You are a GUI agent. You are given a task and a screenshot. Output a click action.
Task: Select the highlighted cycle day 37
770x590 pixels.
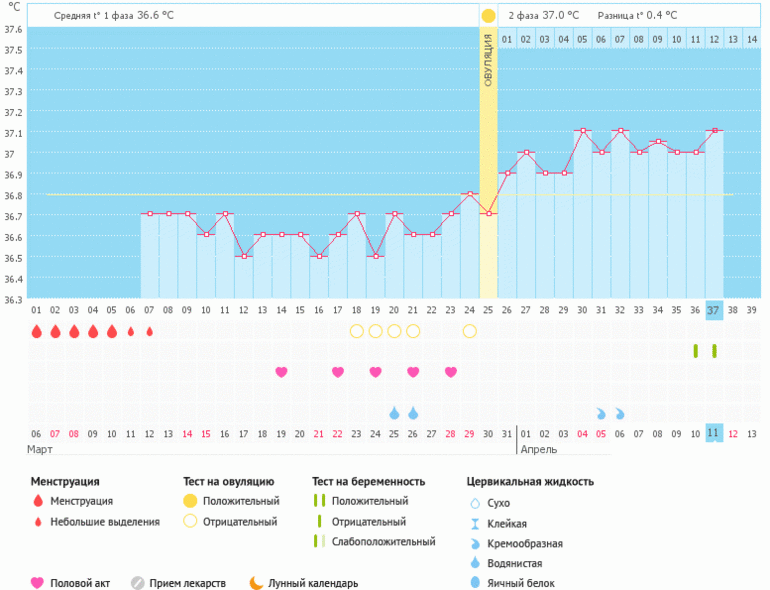tap(713, 310)
